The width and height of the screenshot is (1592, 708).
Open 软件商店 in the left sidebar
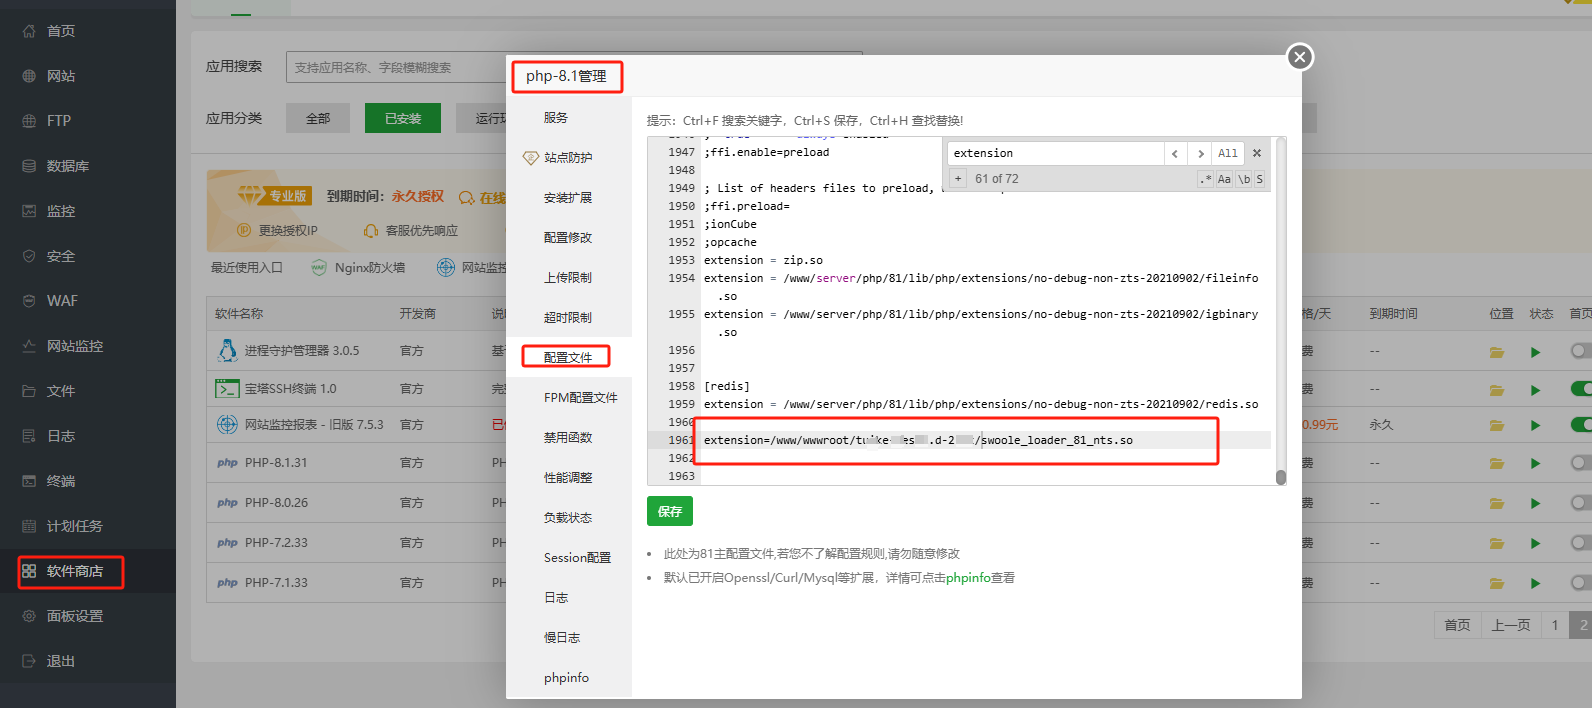(x=74, y=571)
